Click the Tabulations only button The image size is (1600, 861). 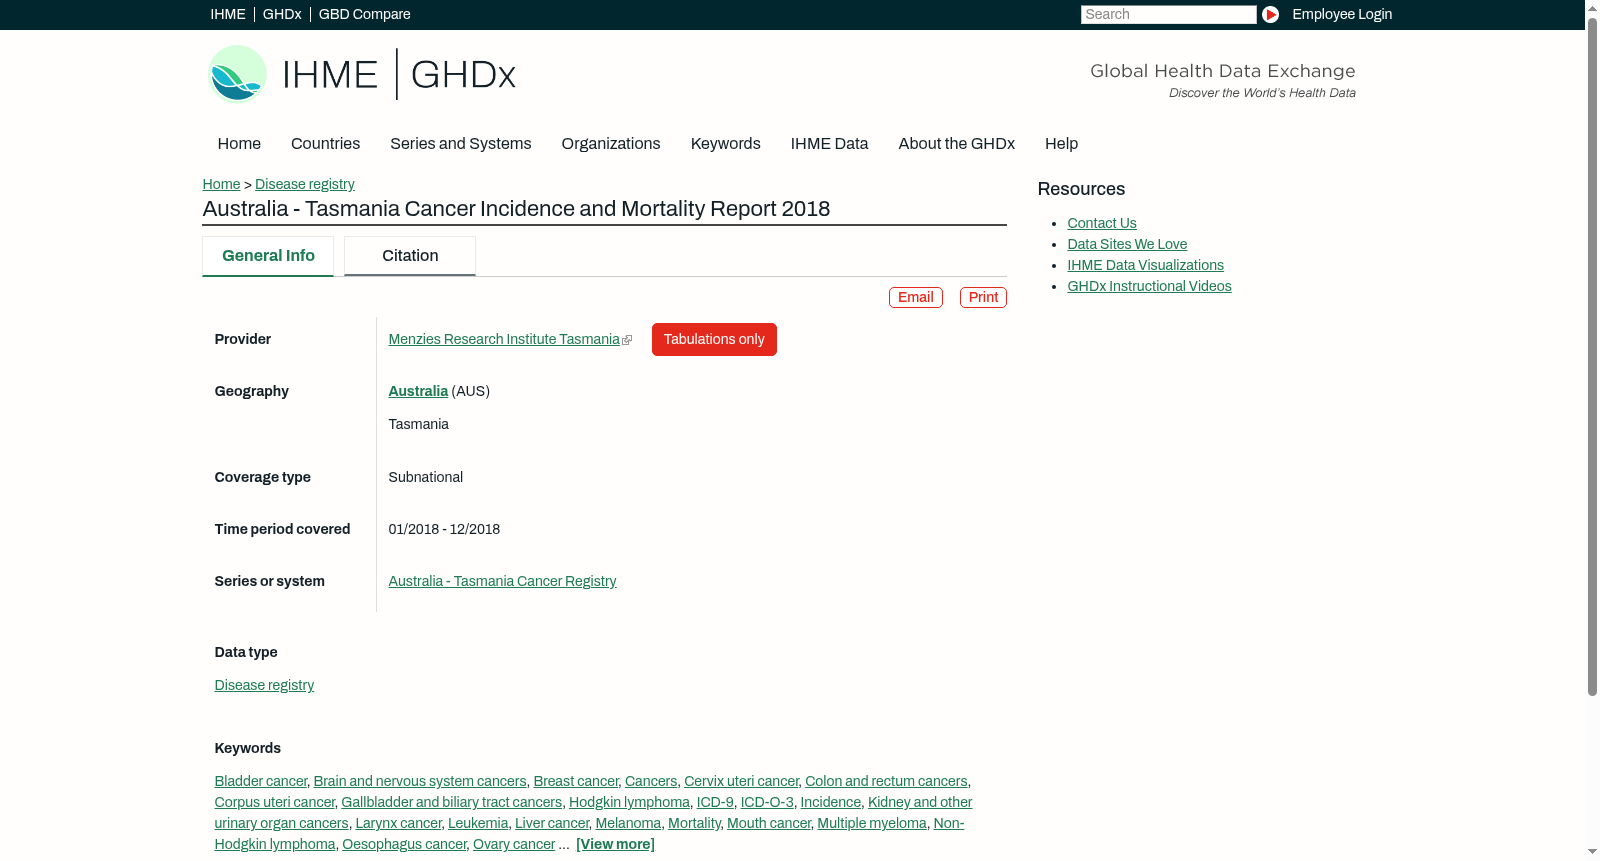pos(714,339)
